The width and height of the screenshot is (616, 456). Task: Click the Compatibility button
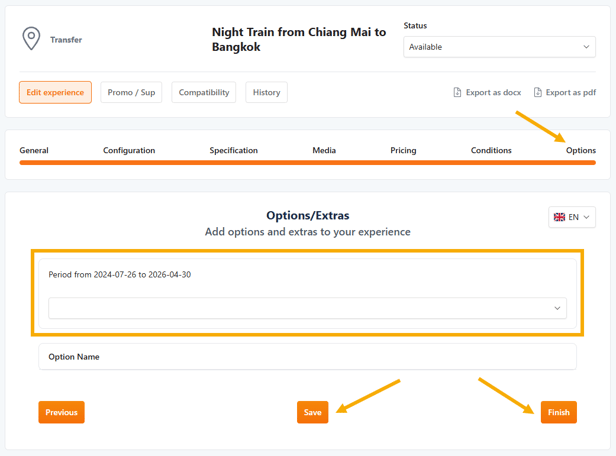tap(204, 92)
